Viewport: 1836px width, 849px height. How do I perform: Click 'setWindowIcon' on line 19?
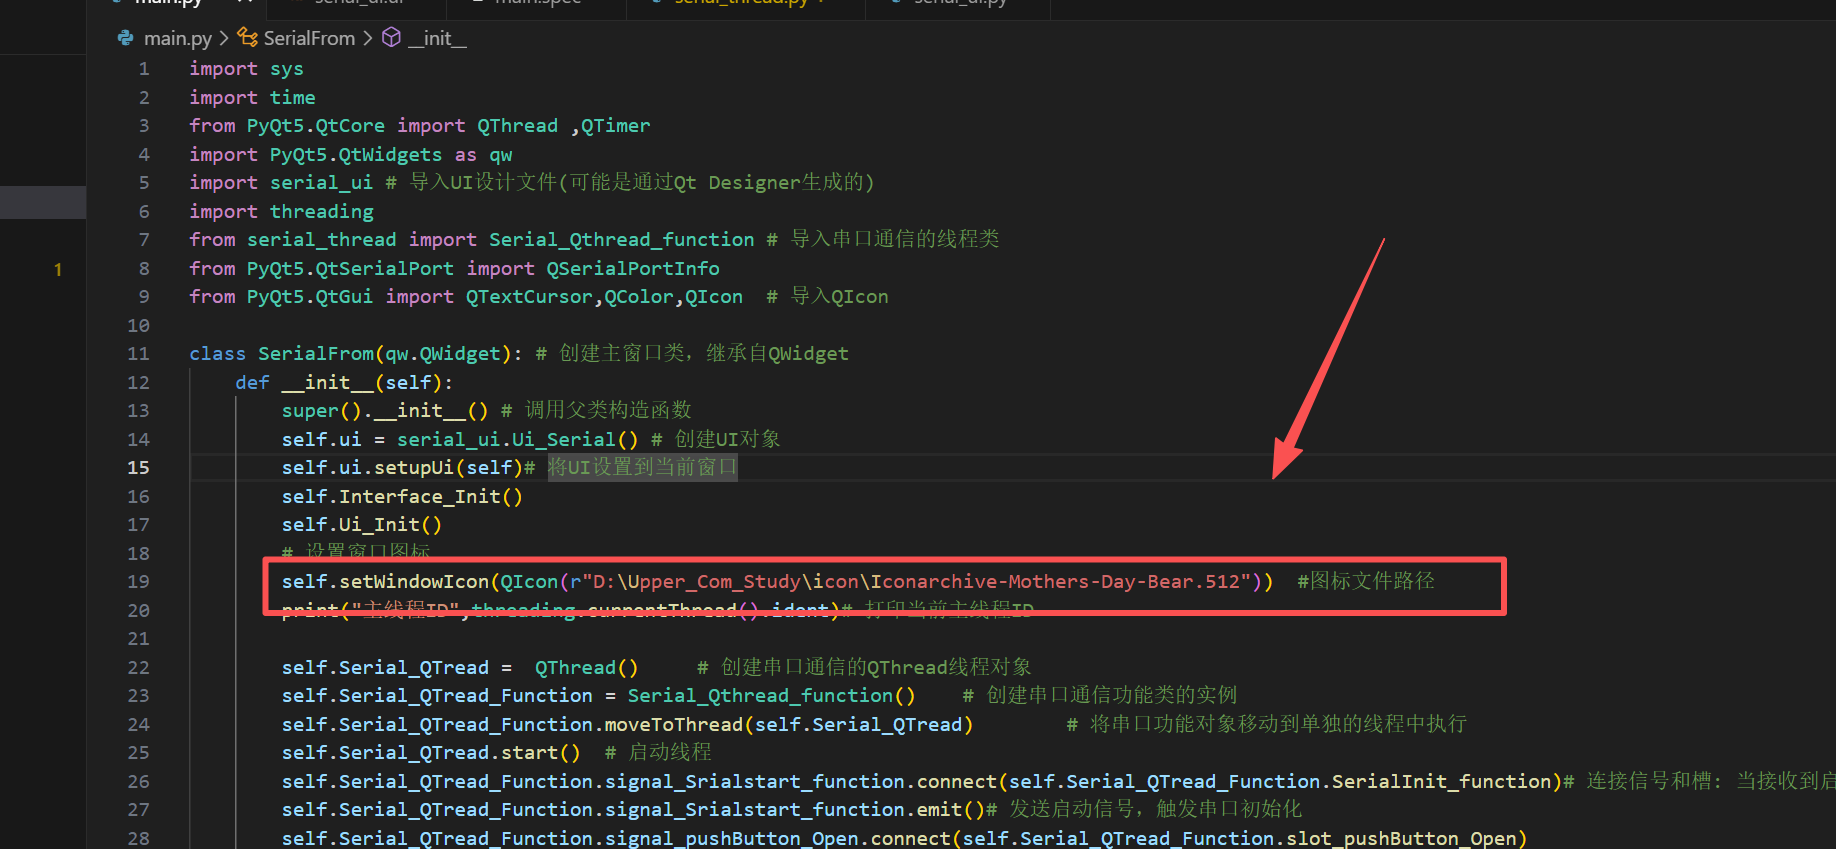click(x=414, y=582)
